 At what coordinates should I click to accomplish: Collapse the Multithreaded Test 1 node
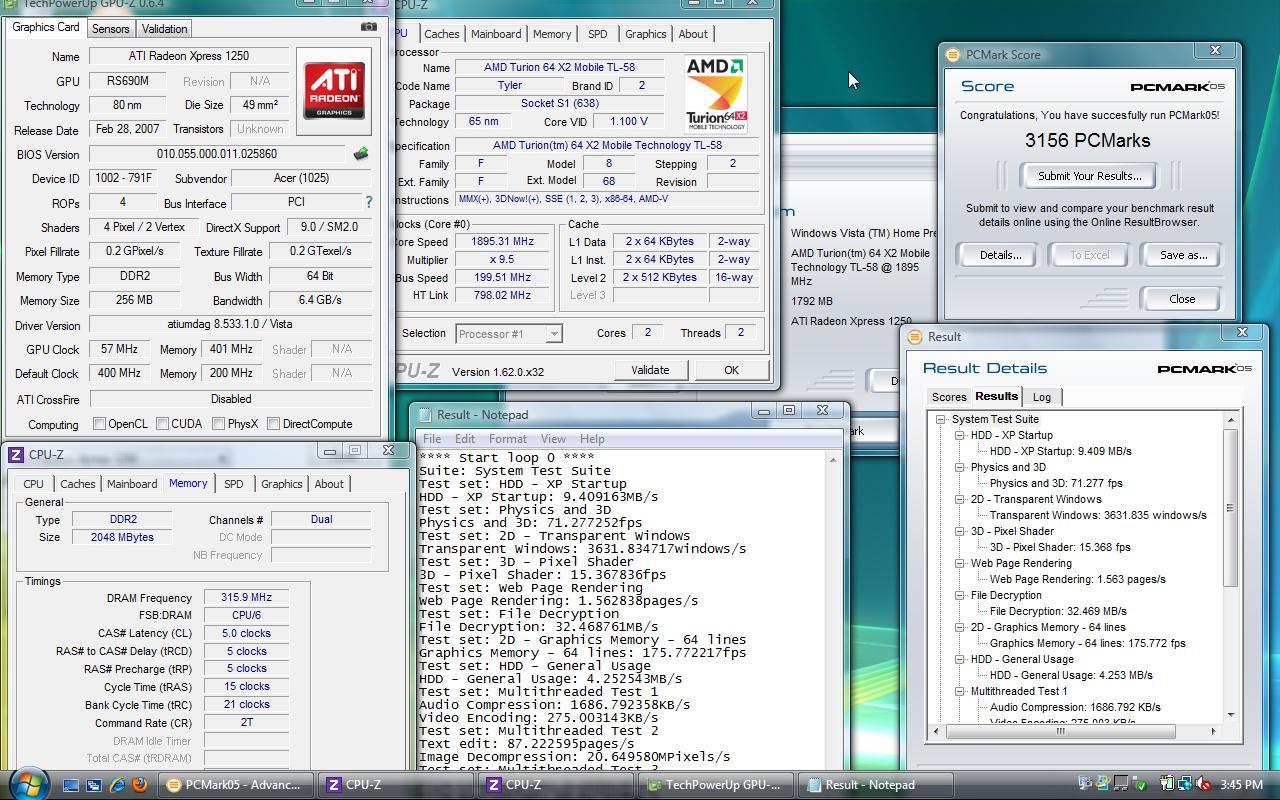959,691
